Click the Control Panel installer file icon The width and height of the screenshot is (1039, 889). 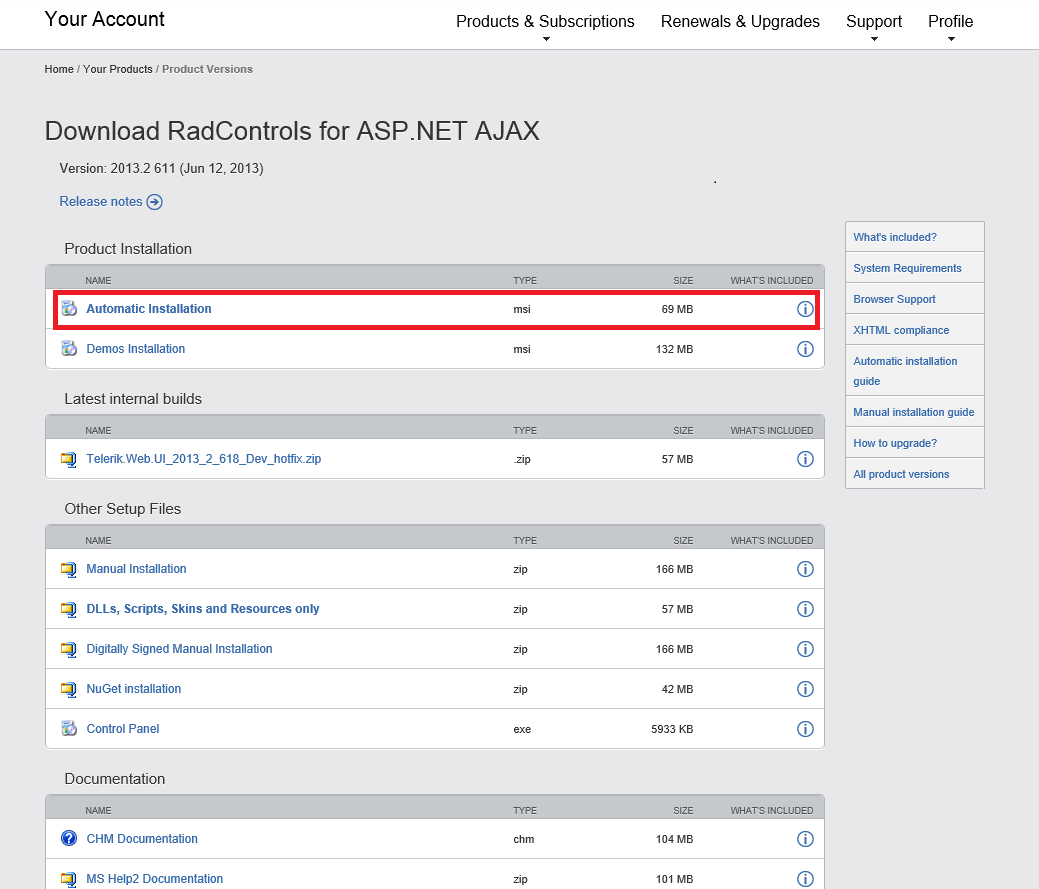pyautogui.click(x=68, y=729)
